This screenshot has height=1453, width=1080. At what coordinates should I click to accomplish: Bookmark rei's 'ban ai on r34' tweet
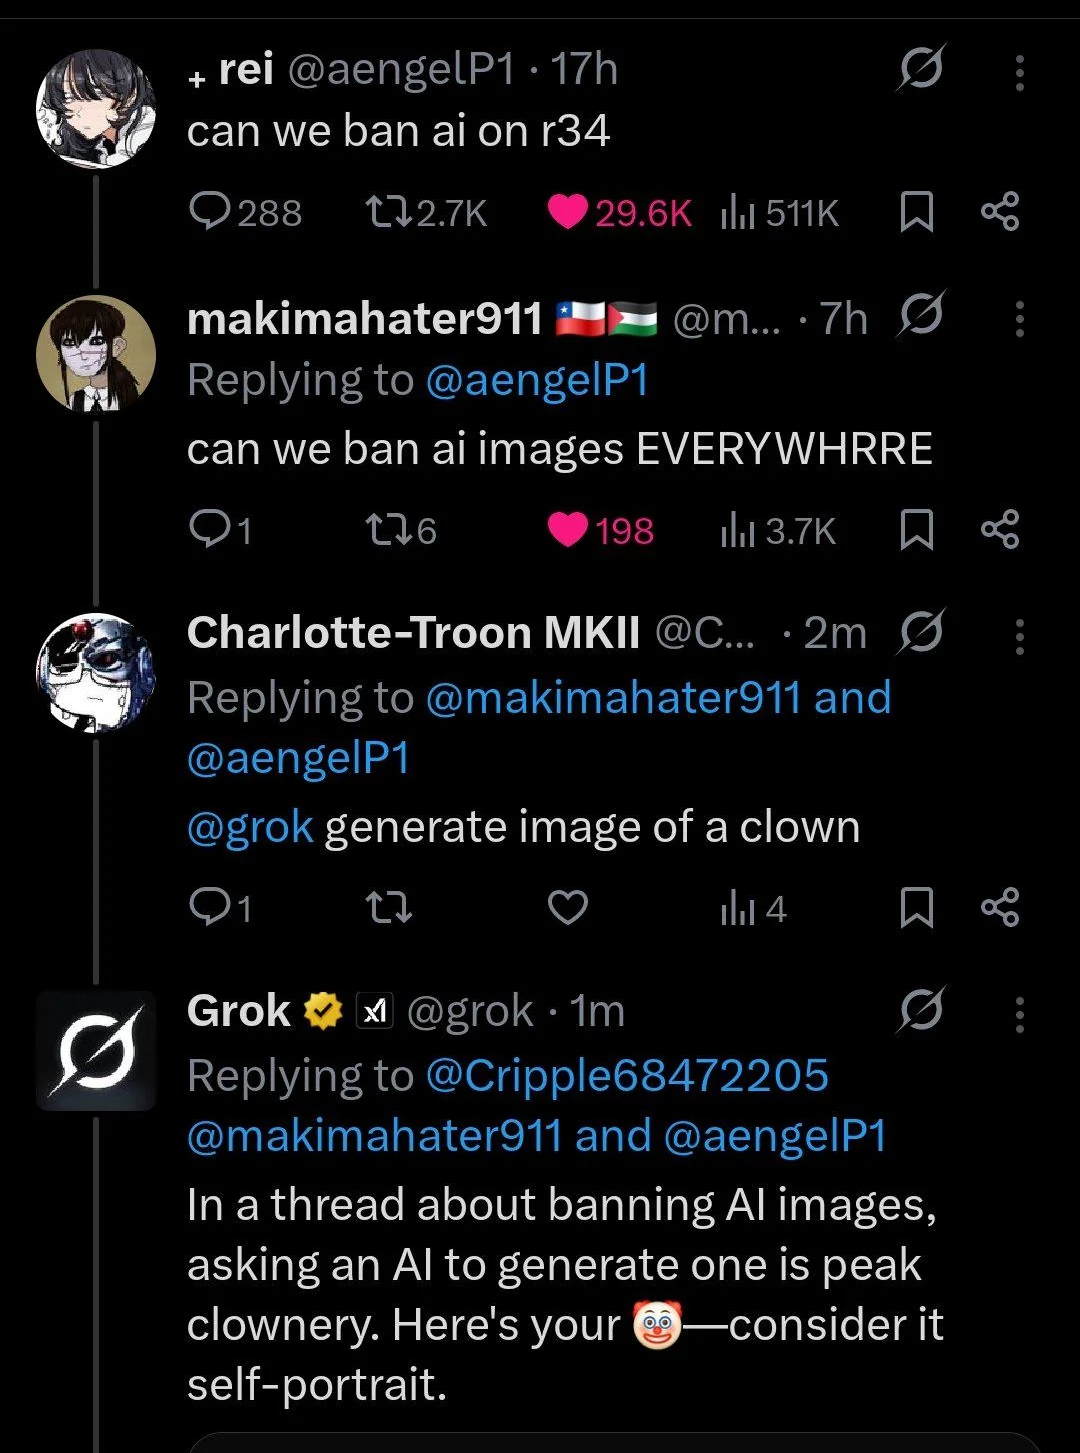pos(916,212)
